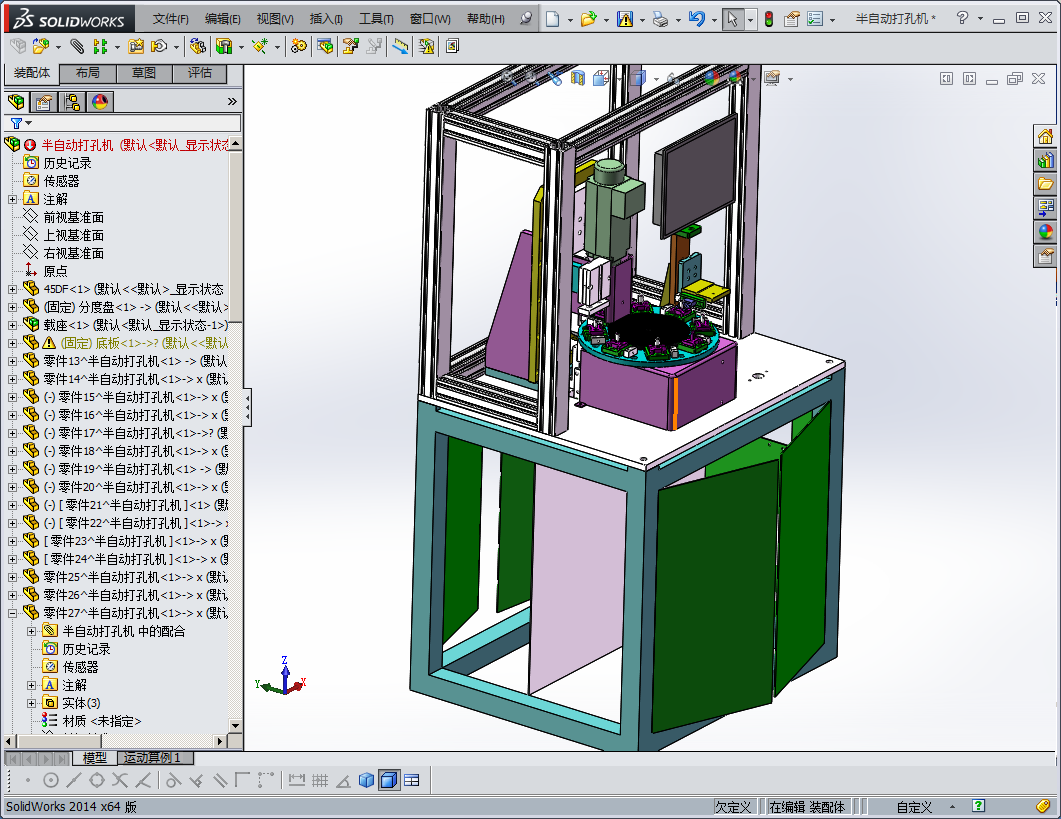
Task: Activate the Measure tool in the toolbar
Action: tap(400, 46)
